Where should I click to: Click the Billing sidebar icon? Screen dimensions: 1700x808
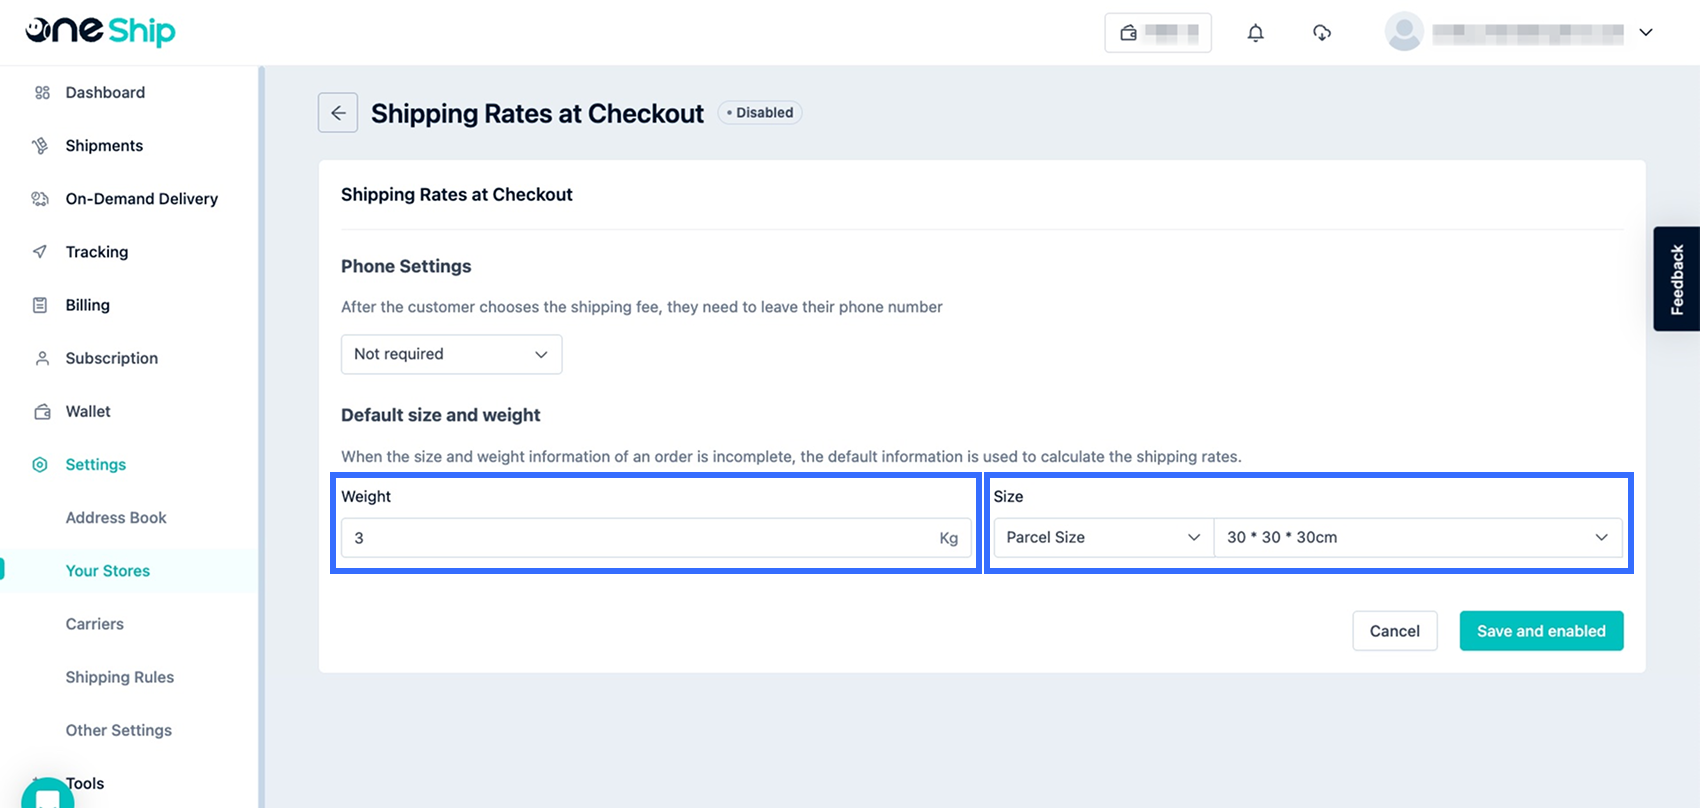(40, 305)
